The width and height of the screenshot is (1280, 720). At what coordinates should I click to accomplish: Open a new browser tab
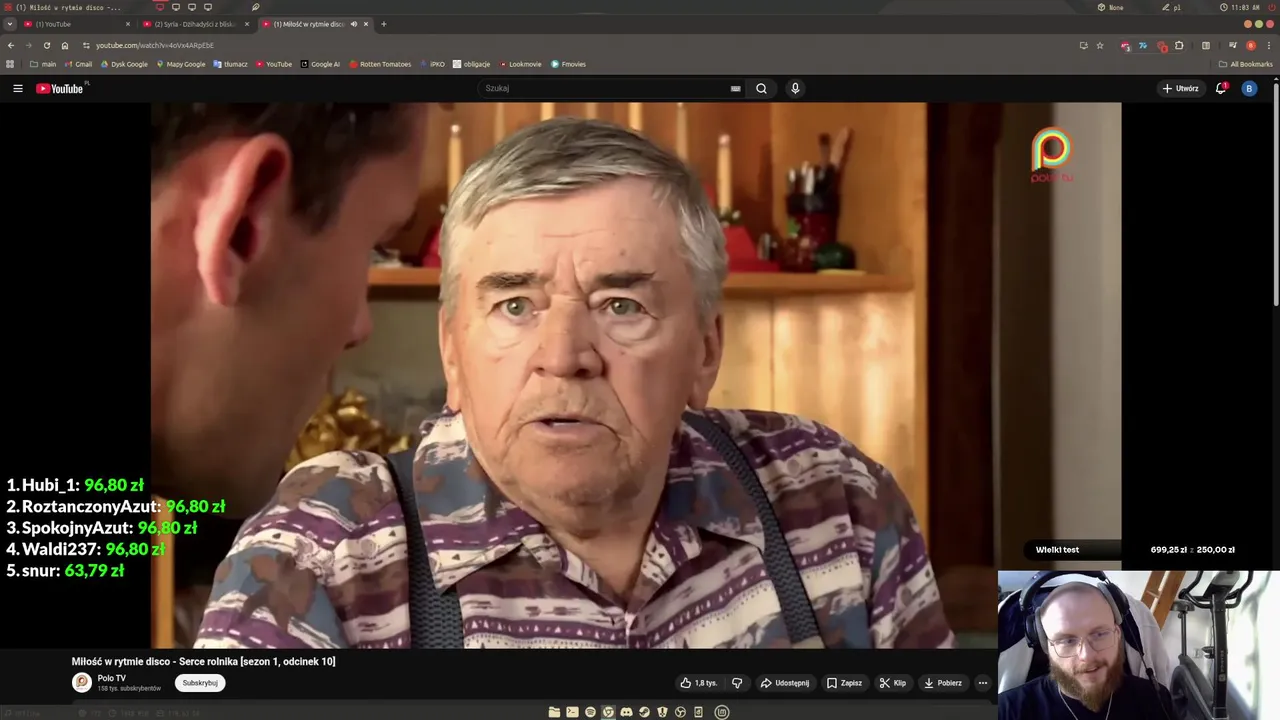coord(383,24)
